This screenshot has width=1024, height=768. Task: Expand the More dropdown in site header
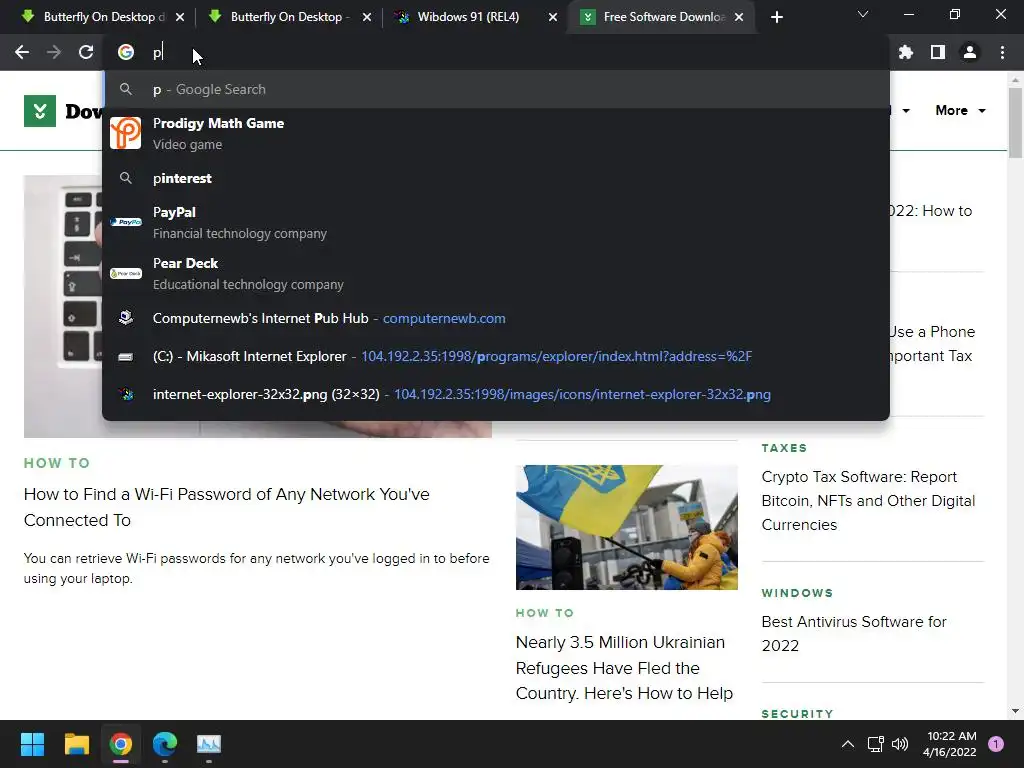click(960, 110)
